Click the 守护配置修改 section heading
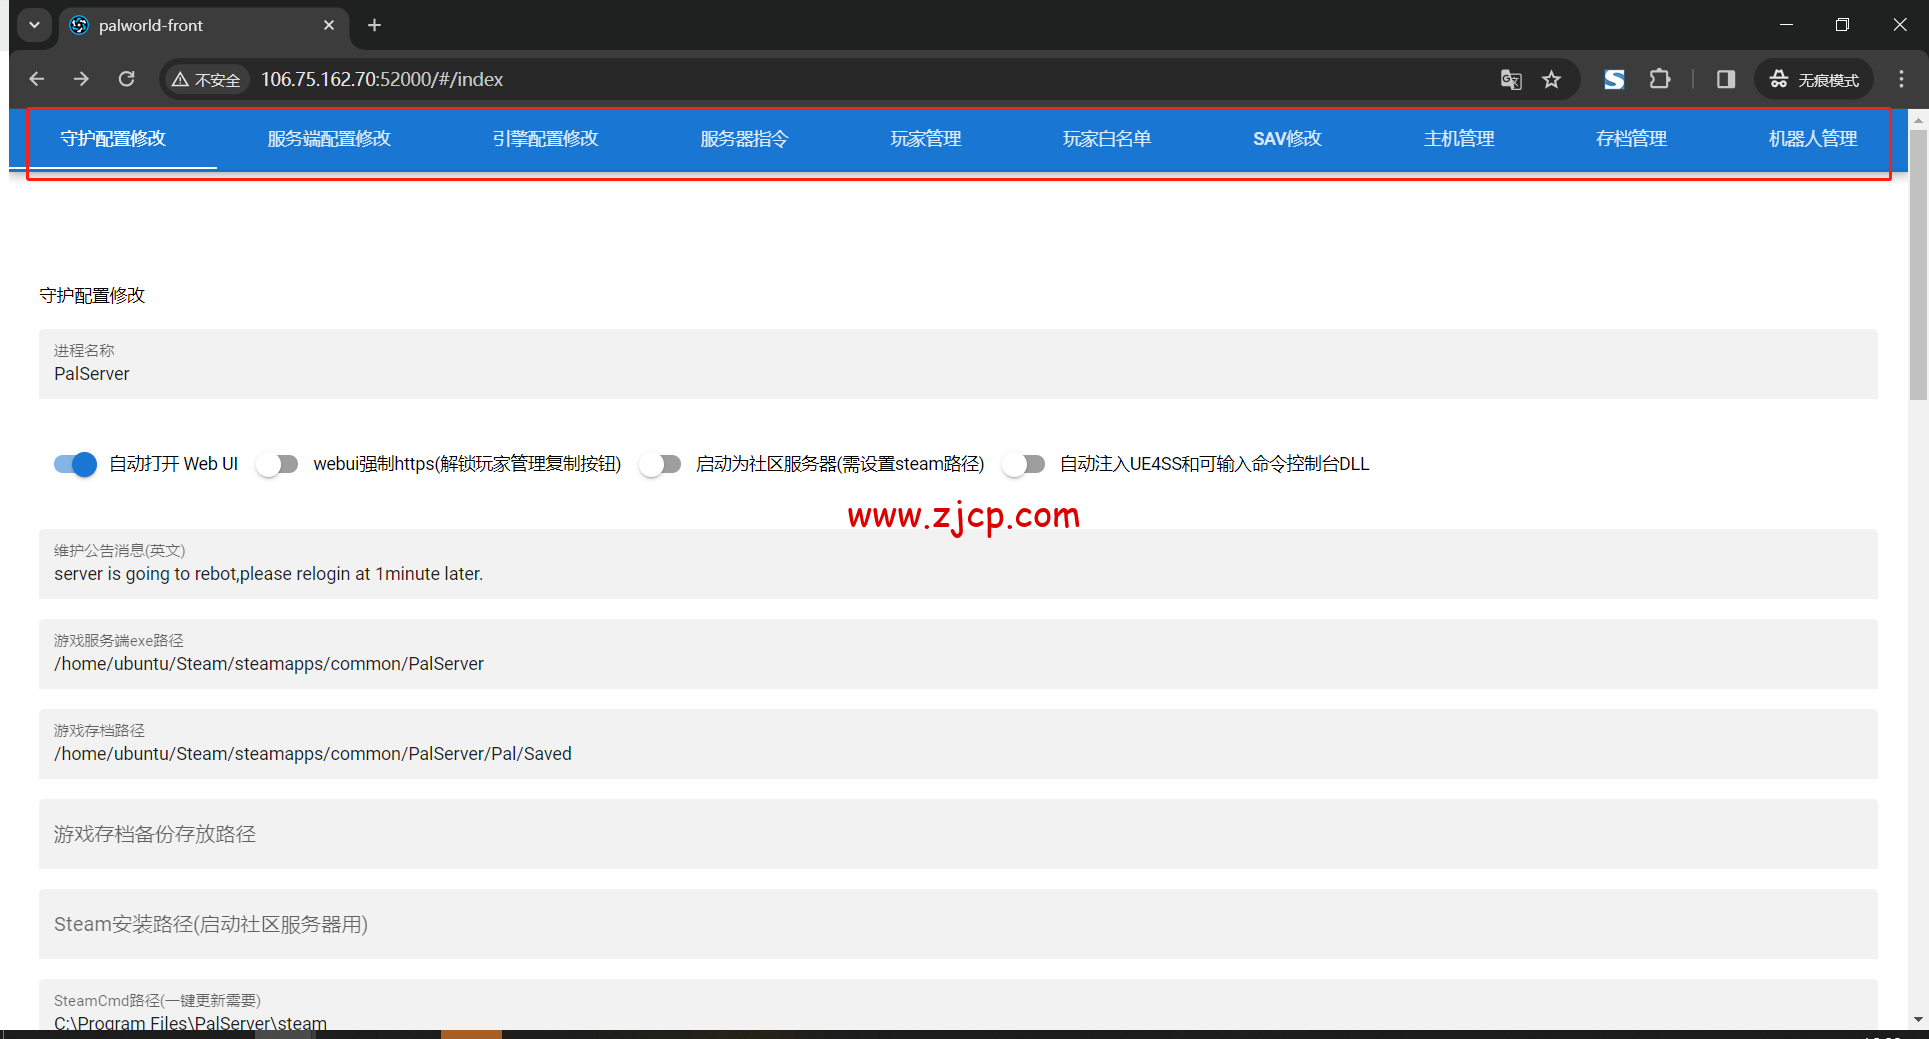Image resolution: width=1929 pixels, height=1039 pixels. [x=92, y=295]
